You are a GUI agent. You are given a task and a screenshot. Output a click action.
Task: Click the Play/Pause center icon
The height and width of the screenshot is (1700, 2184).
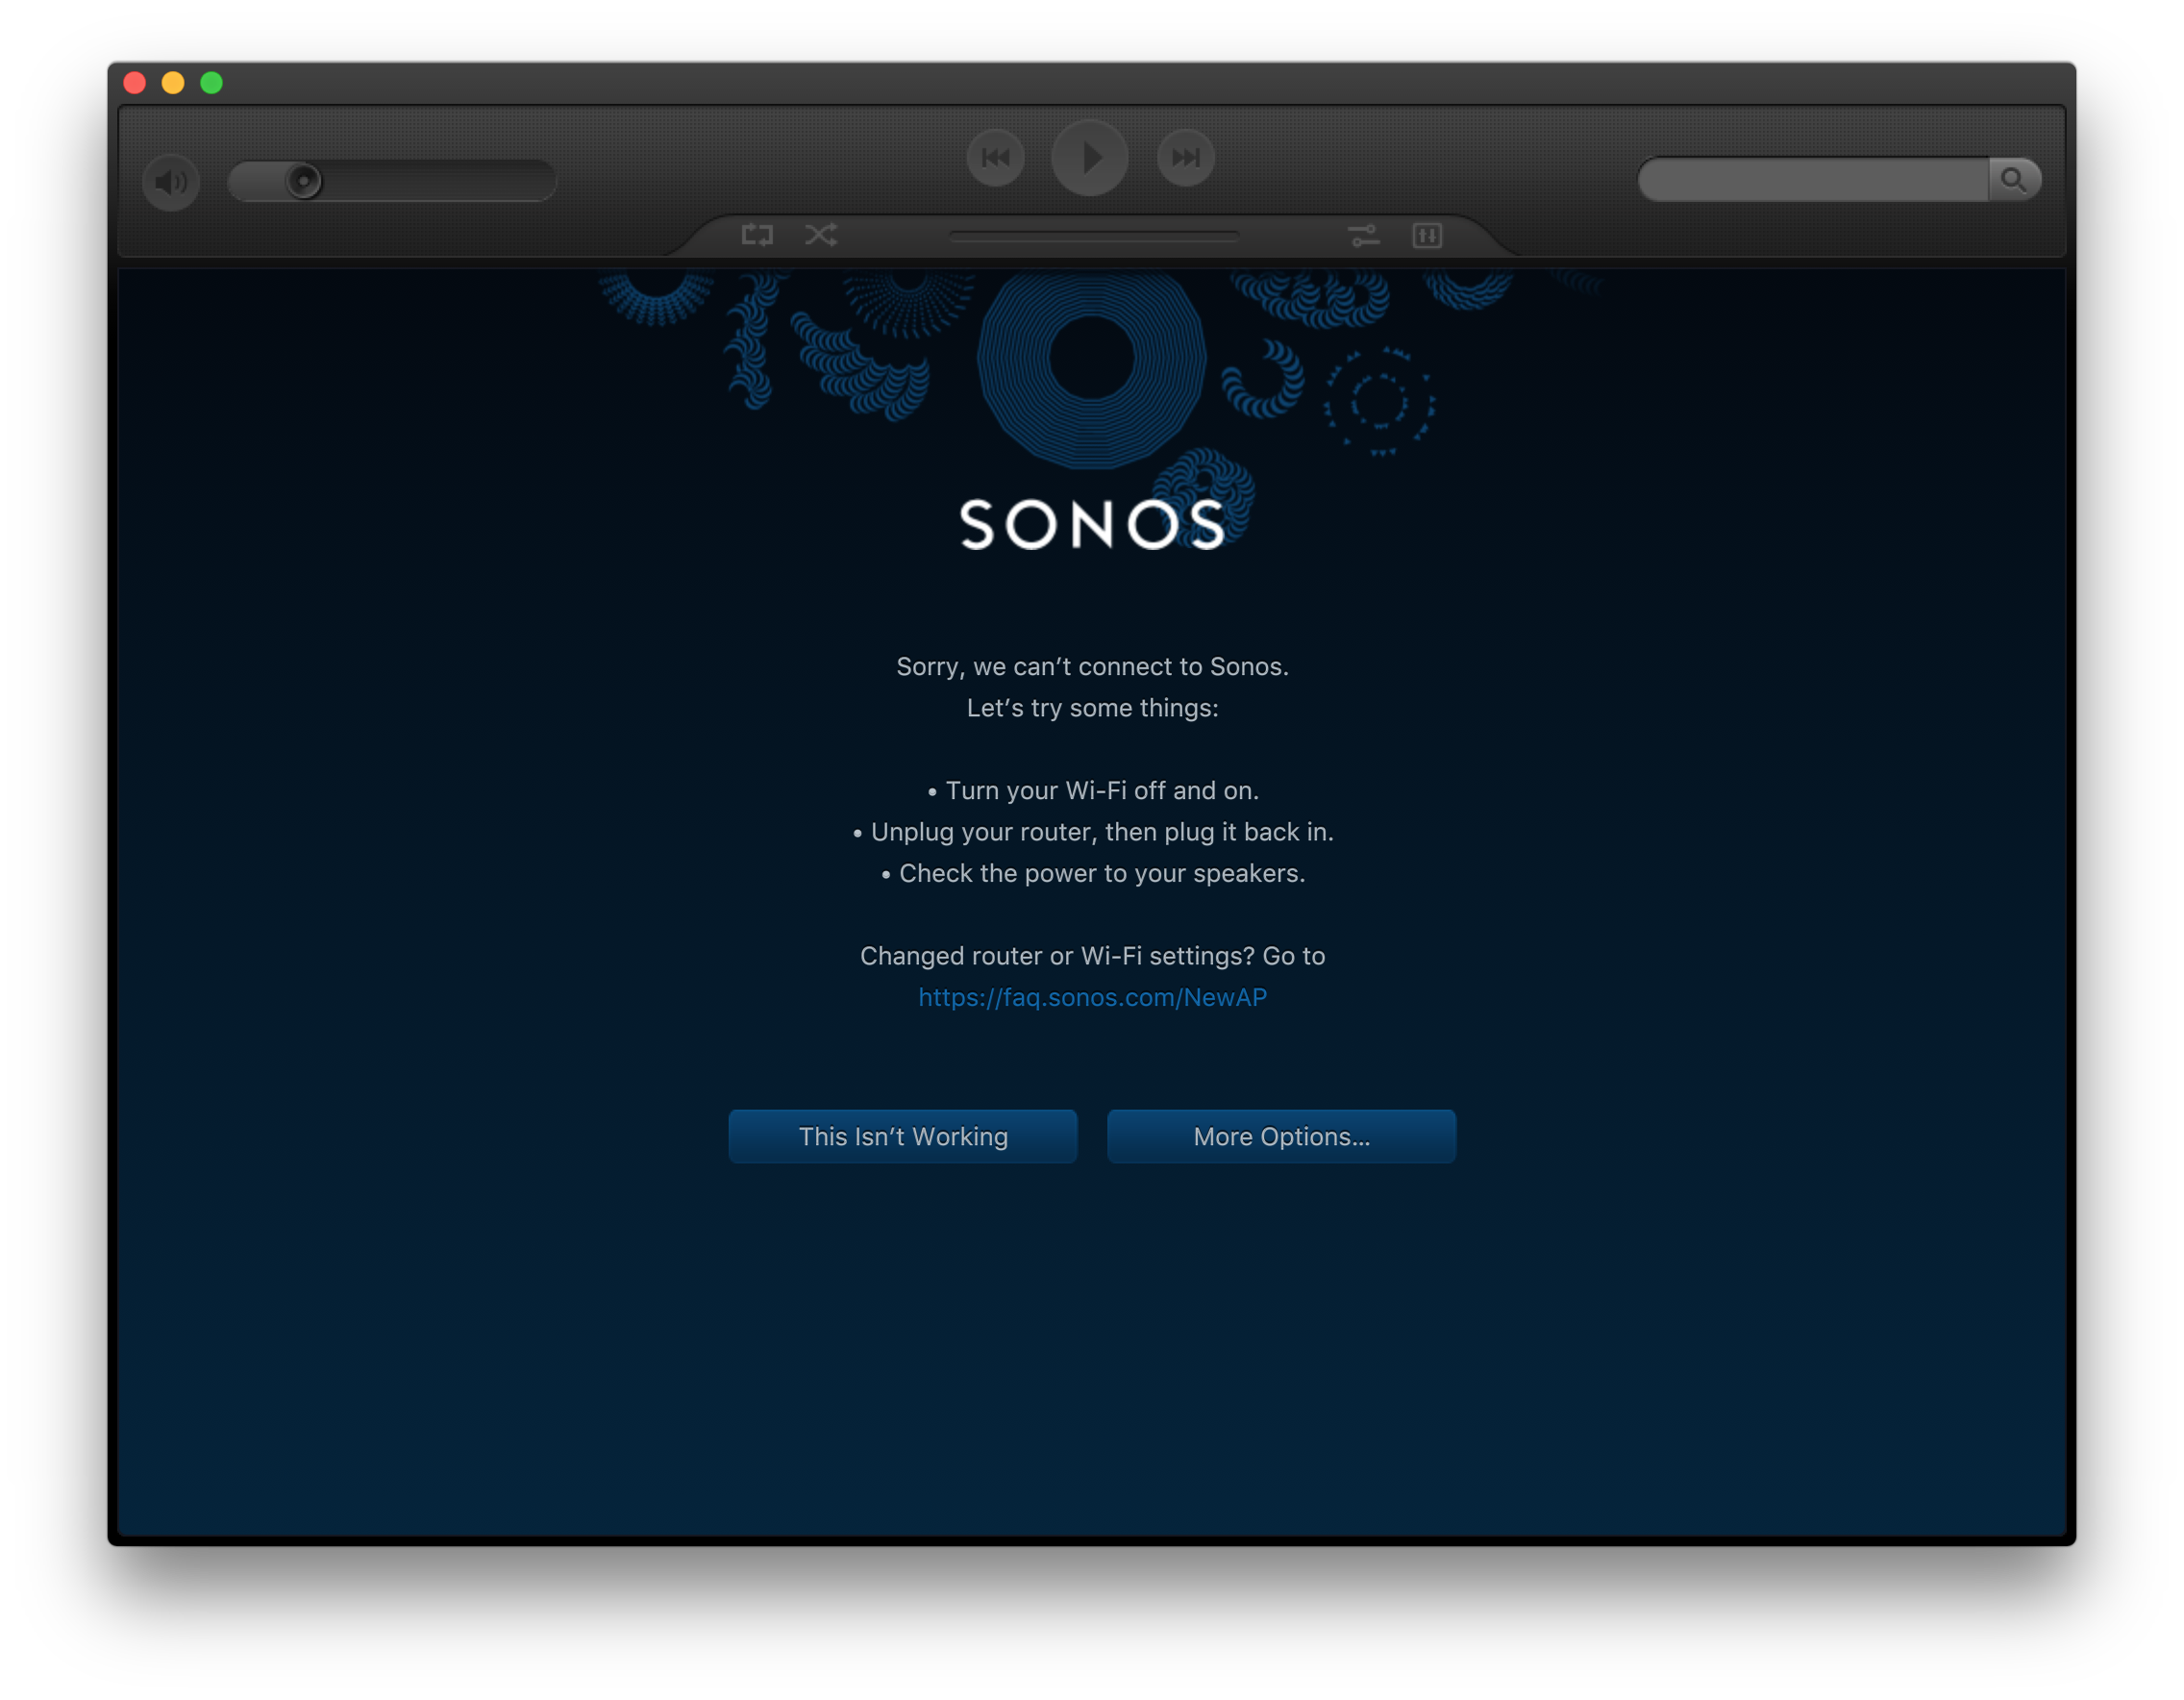point(1092,156)
